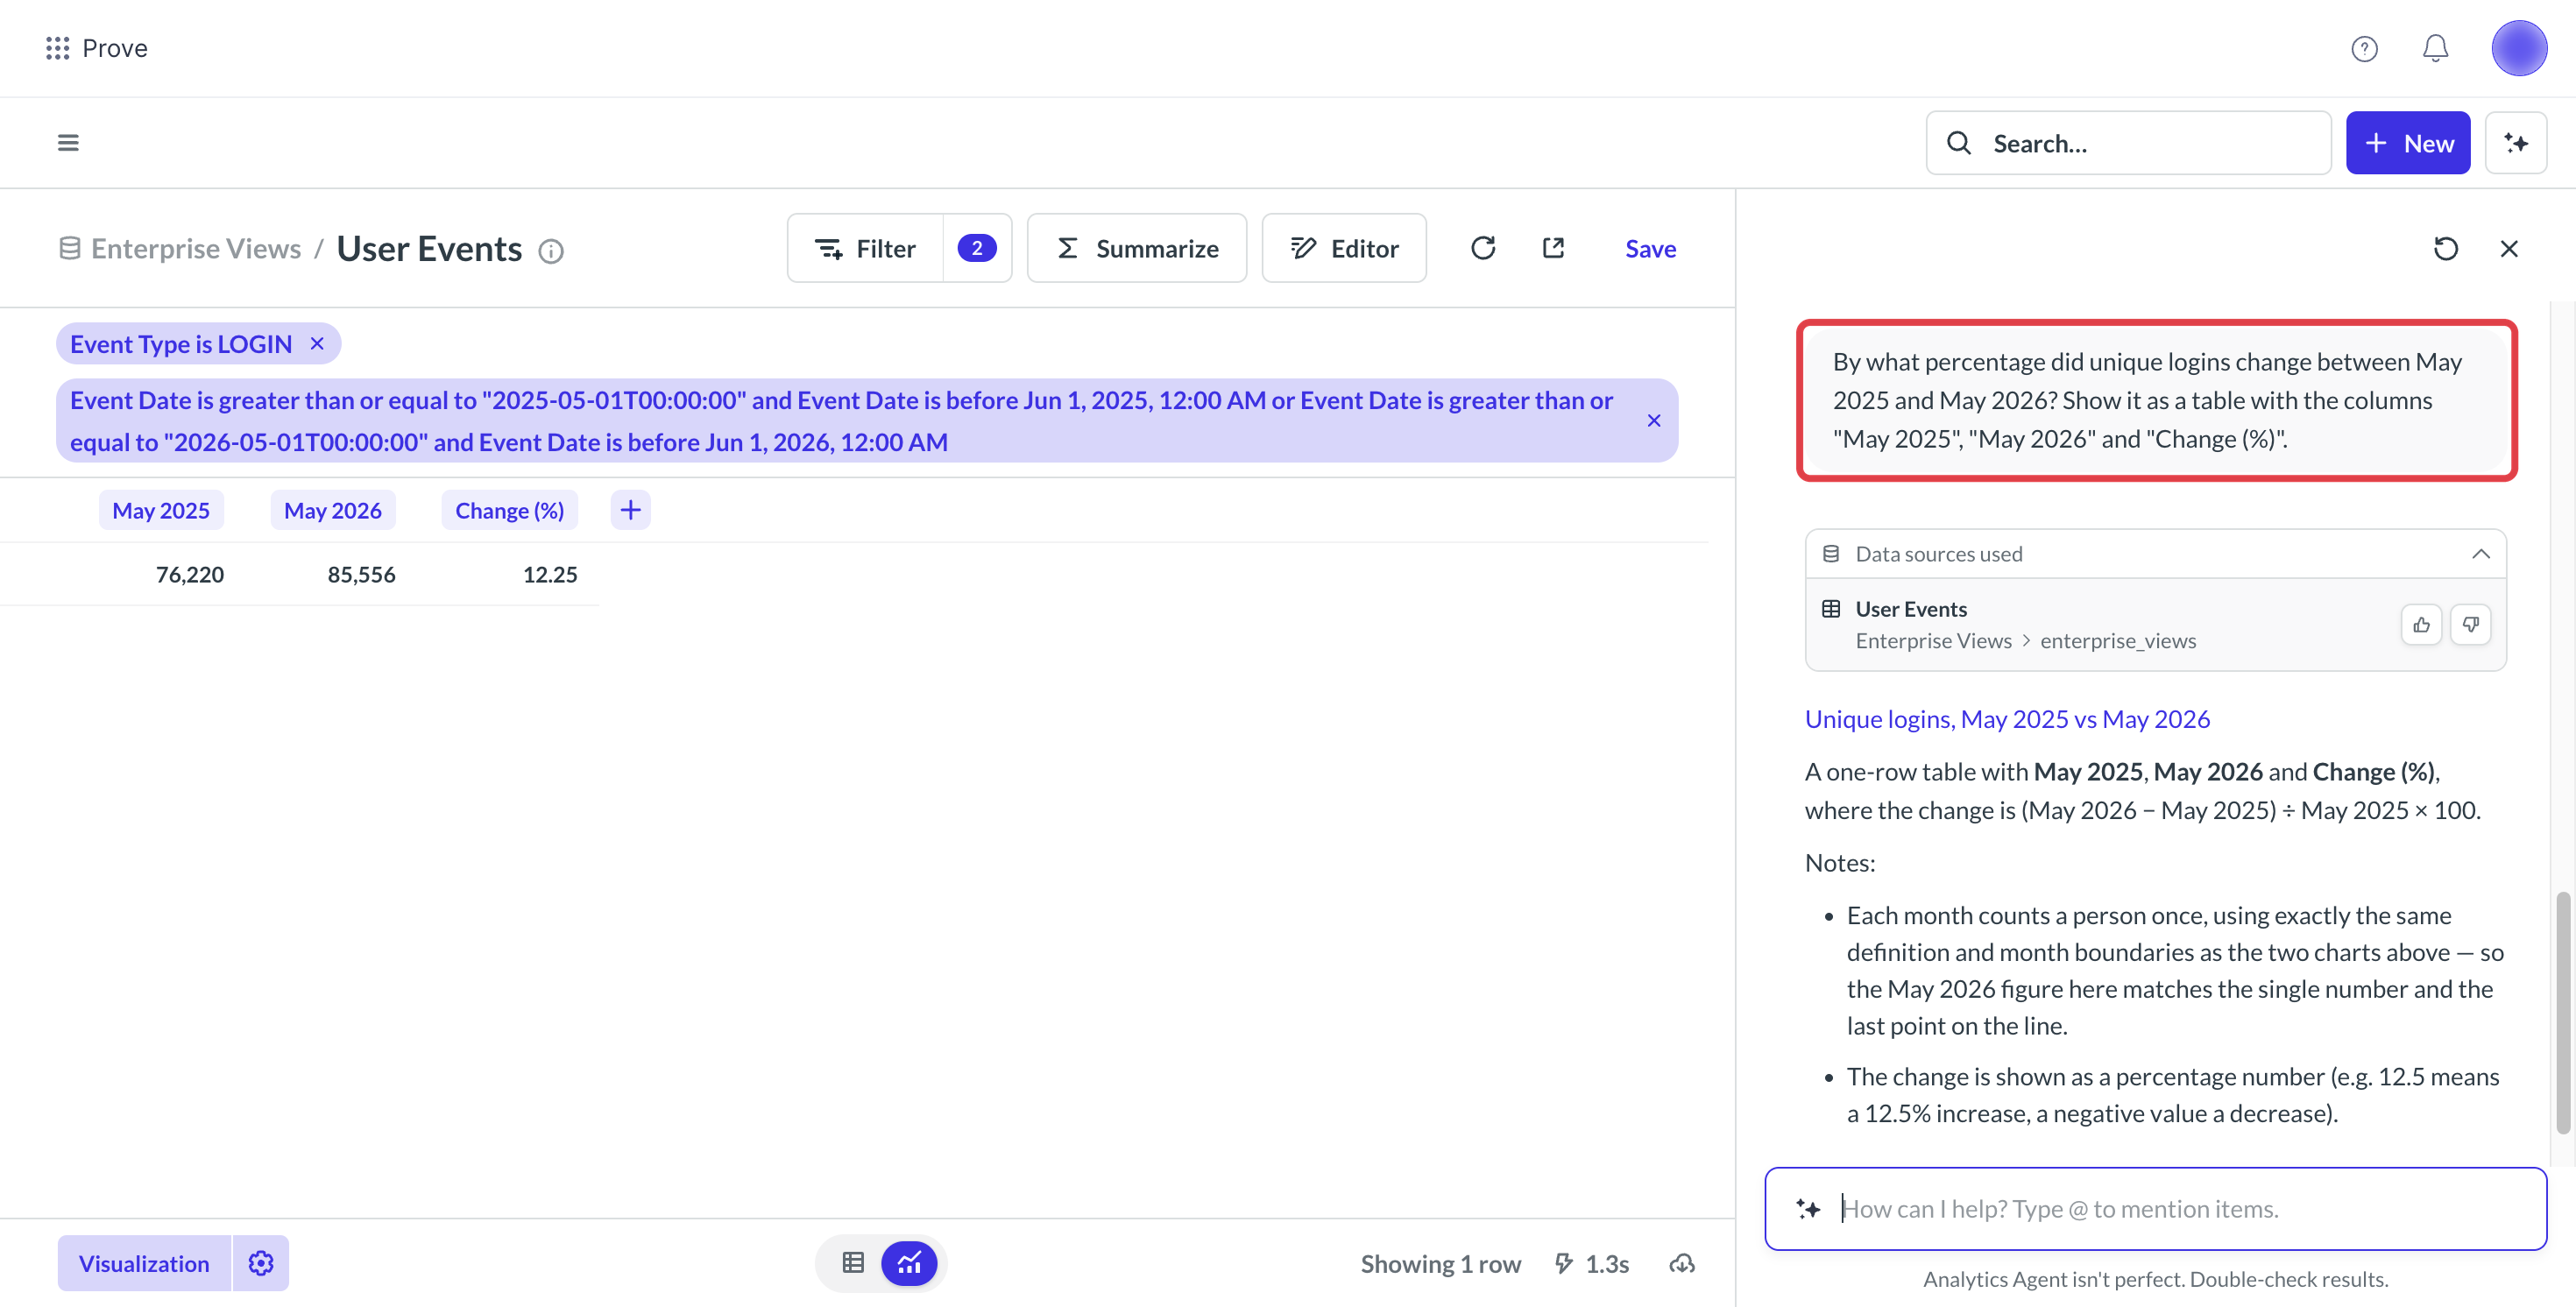Open the user profile avatar
This screenshot has width=2576, height=1307.
tap(2519, 48)
